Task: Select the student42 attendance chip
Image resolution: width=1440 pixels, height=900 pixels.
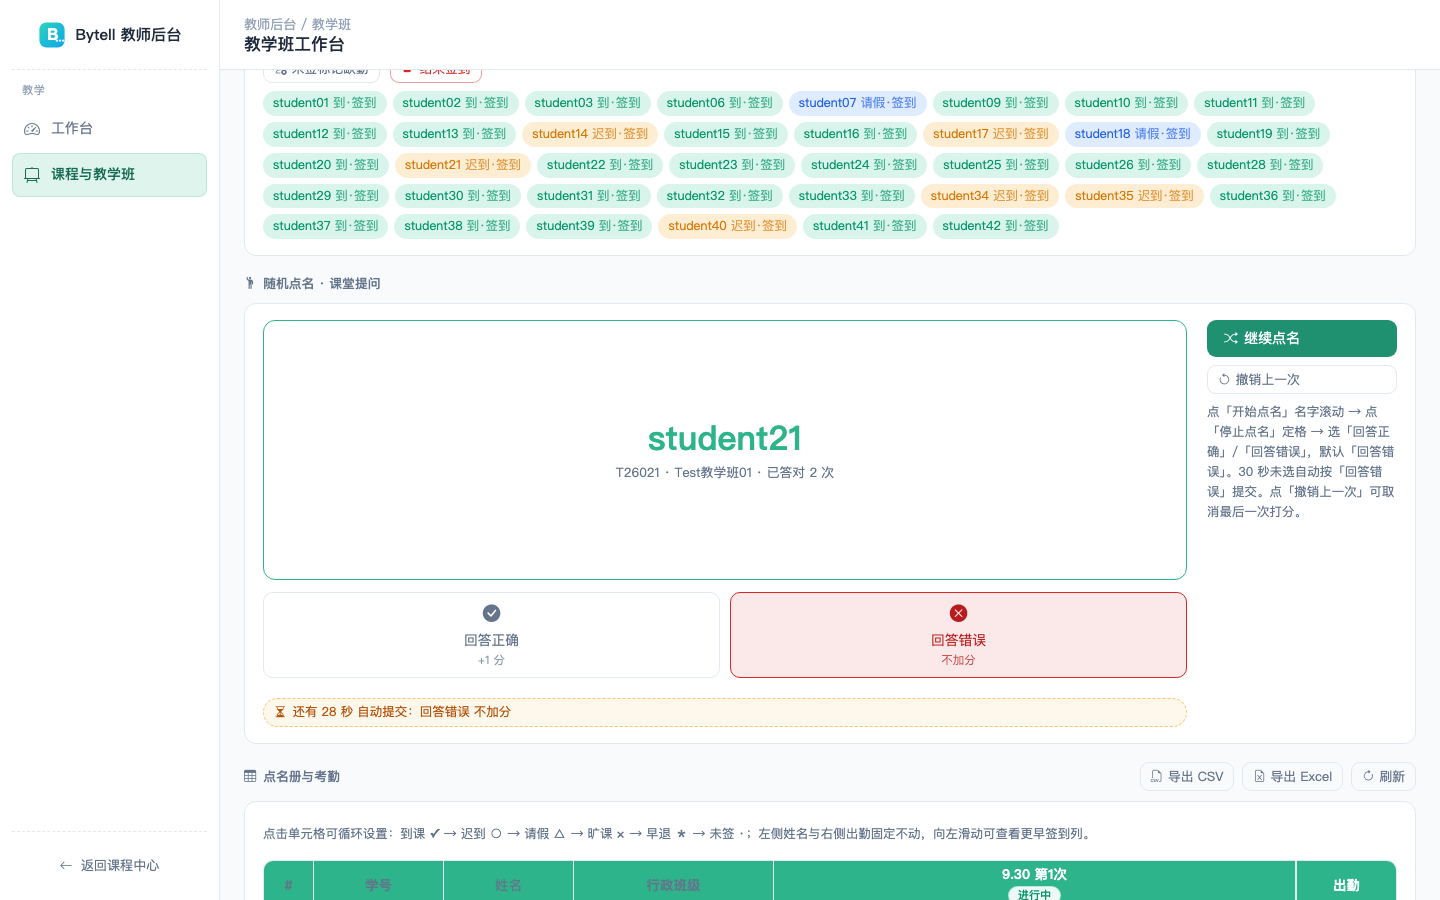Action: coord(995,226)
